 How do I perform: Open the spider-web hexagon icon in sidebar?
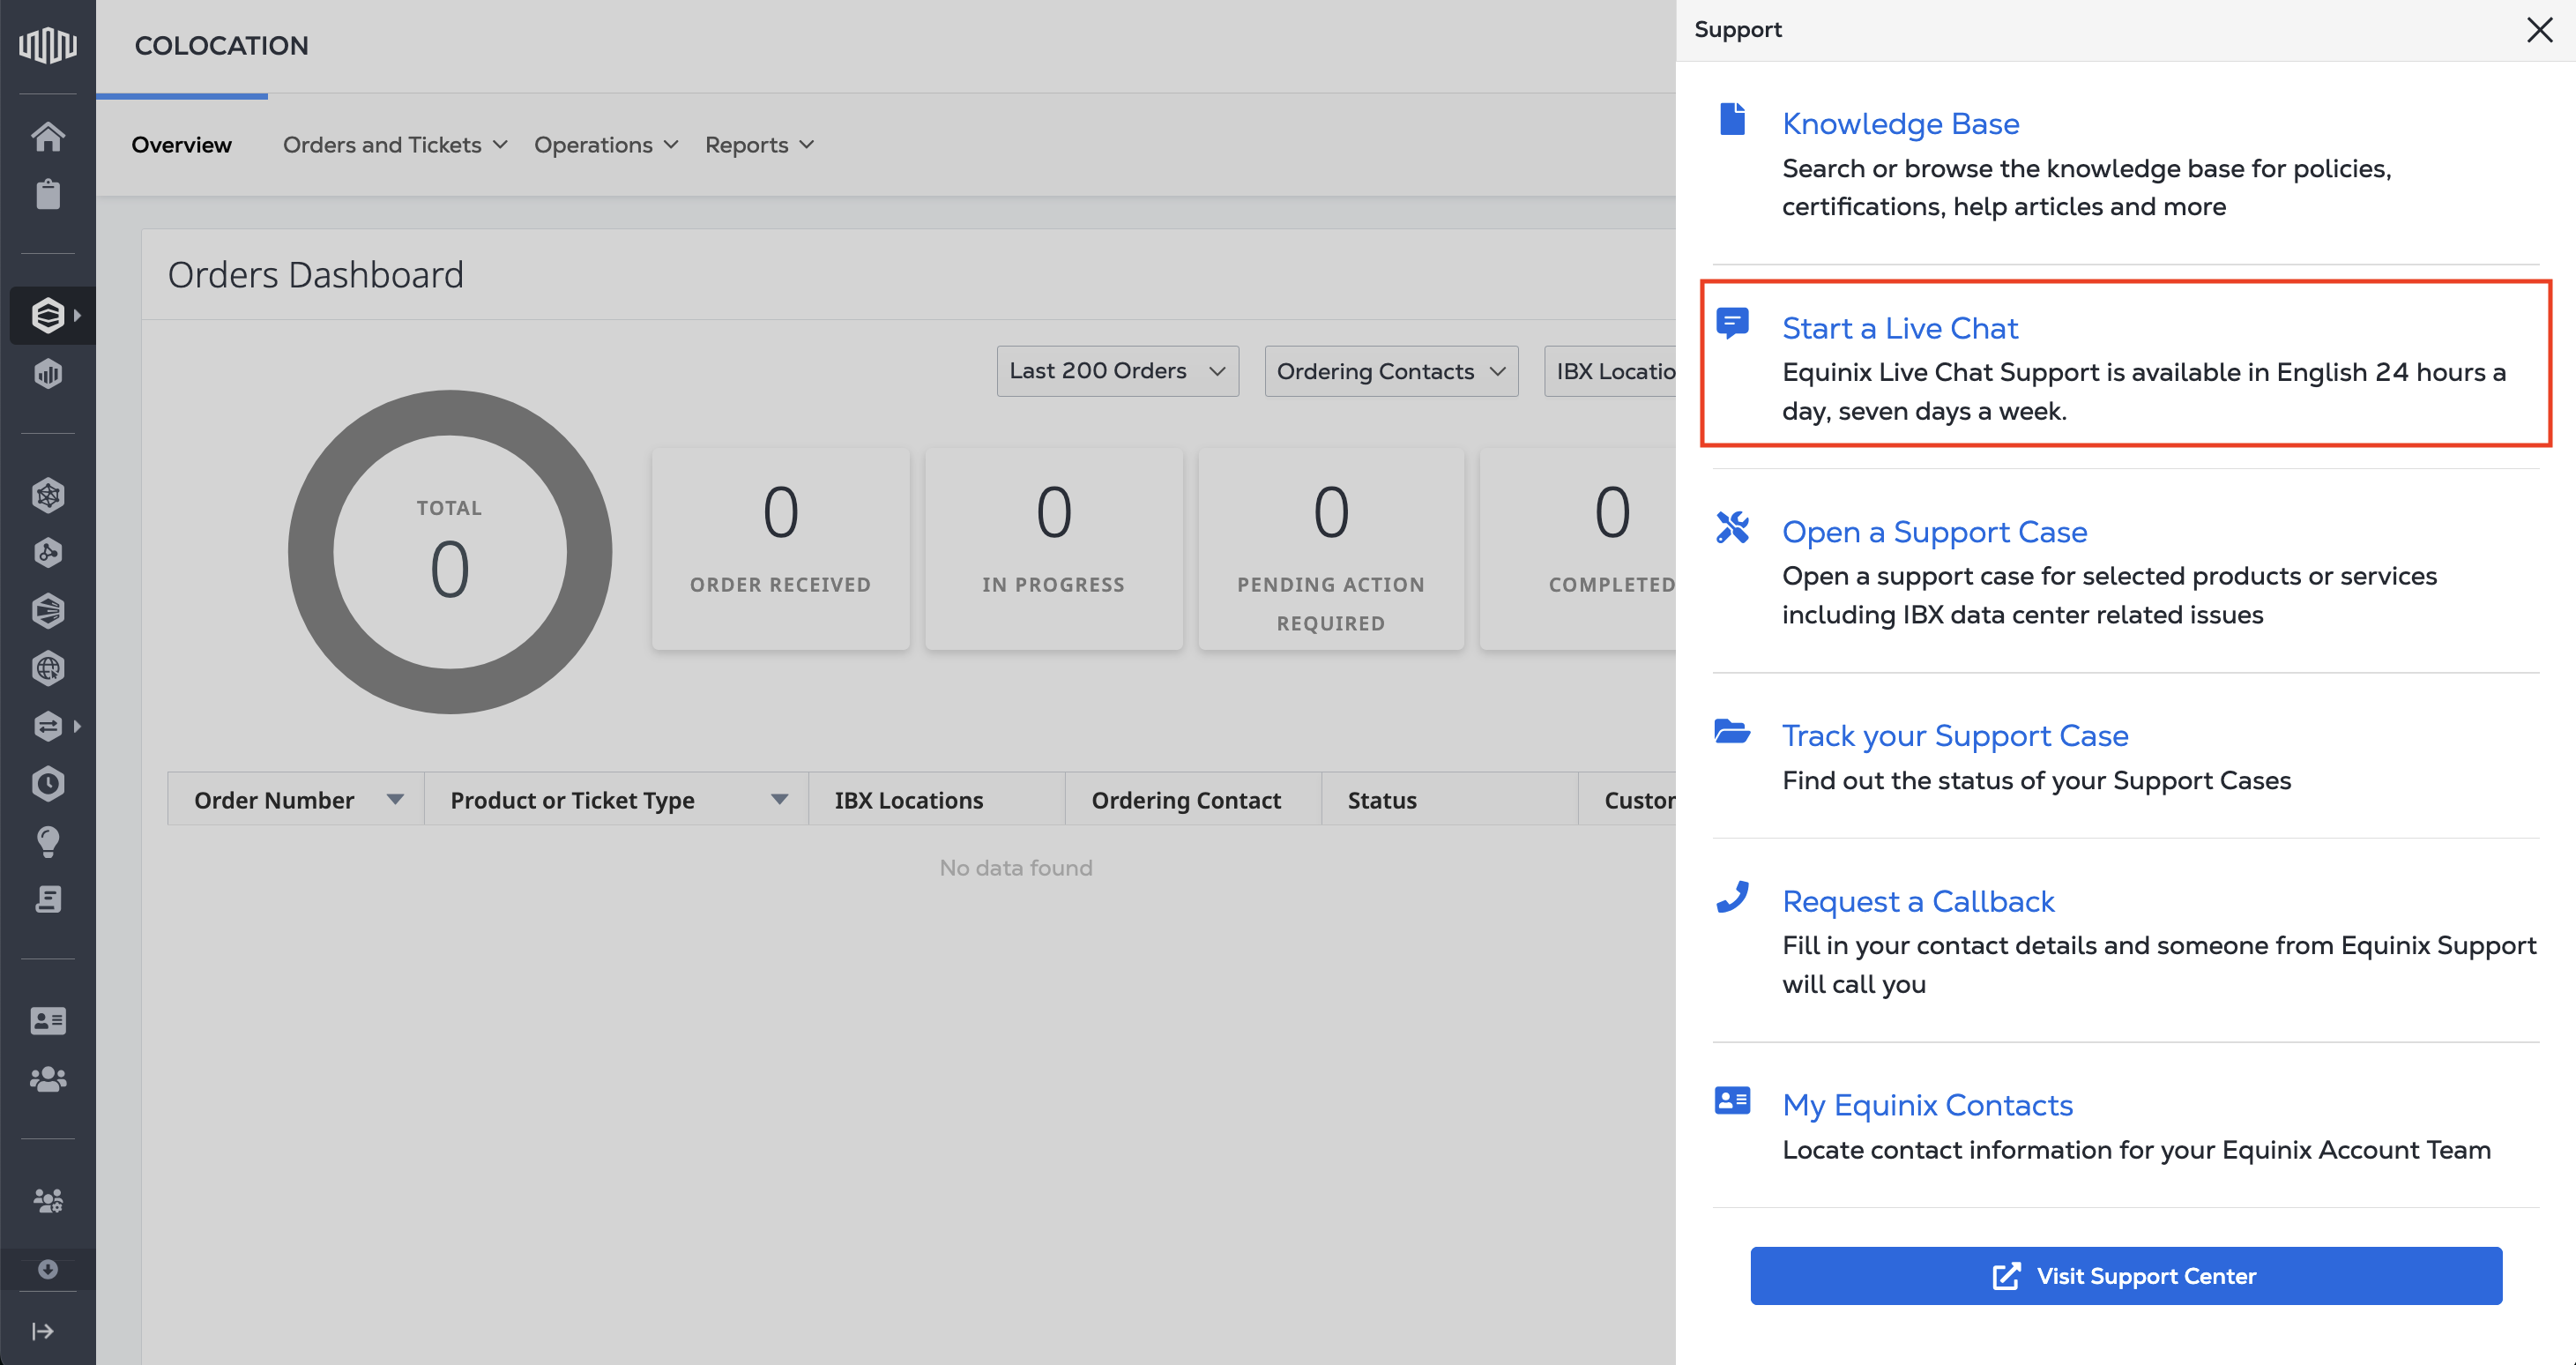click(47, 495)
